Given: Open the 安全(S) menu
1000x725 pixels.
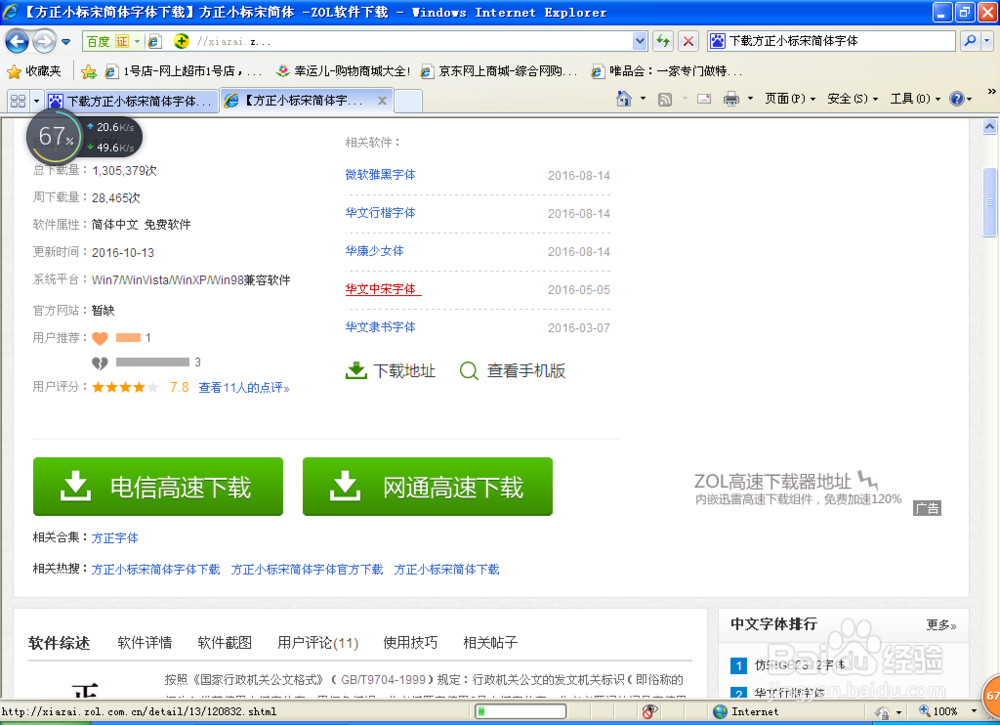Looking at the screenshot, I should 852,99.
